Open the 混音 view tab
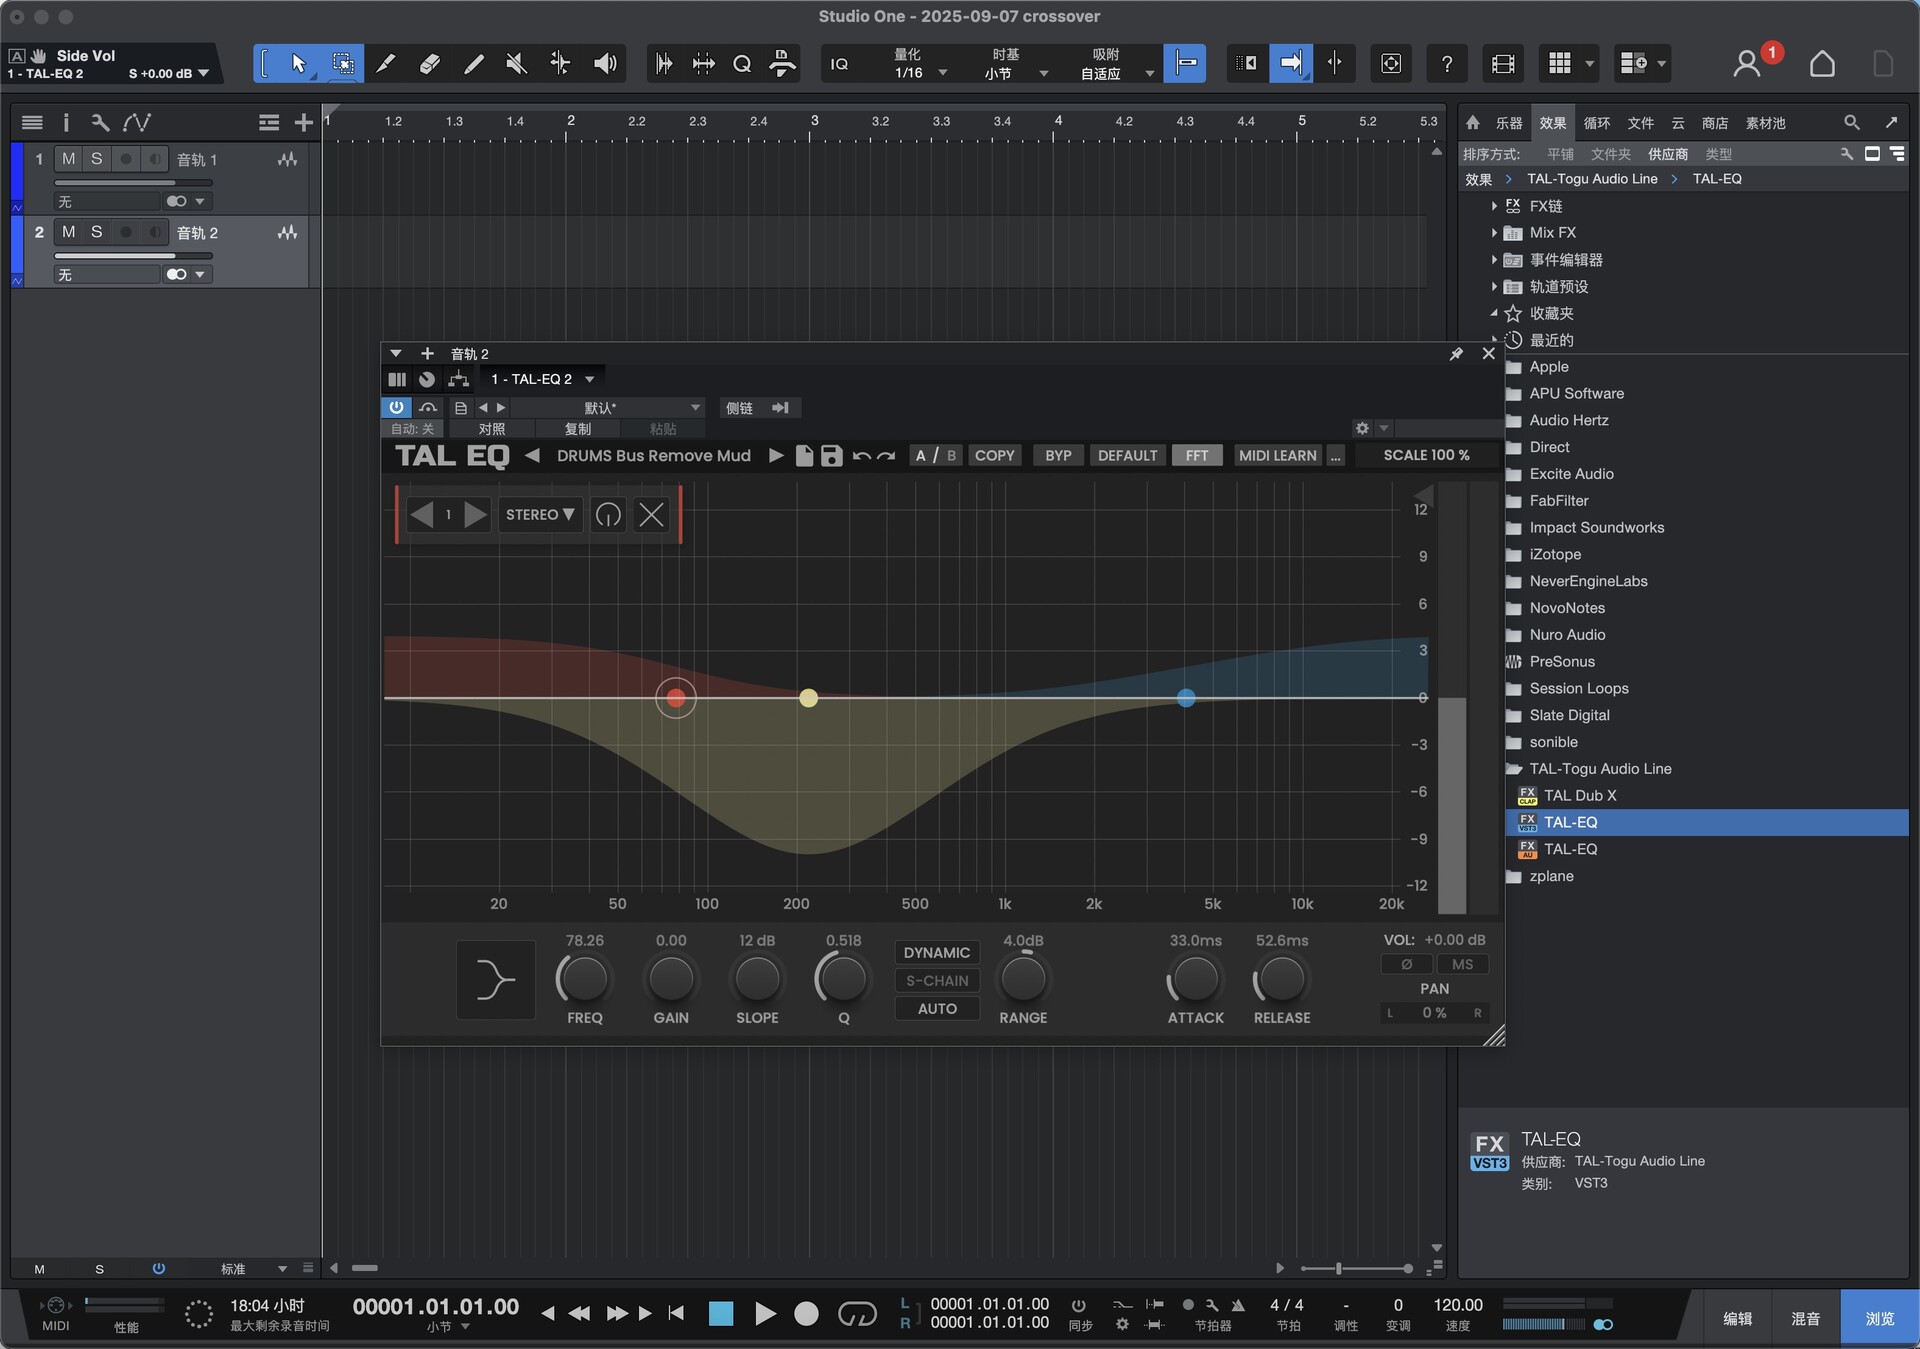The width and height of the screenshot is (1920, 1349). 1806,1319
